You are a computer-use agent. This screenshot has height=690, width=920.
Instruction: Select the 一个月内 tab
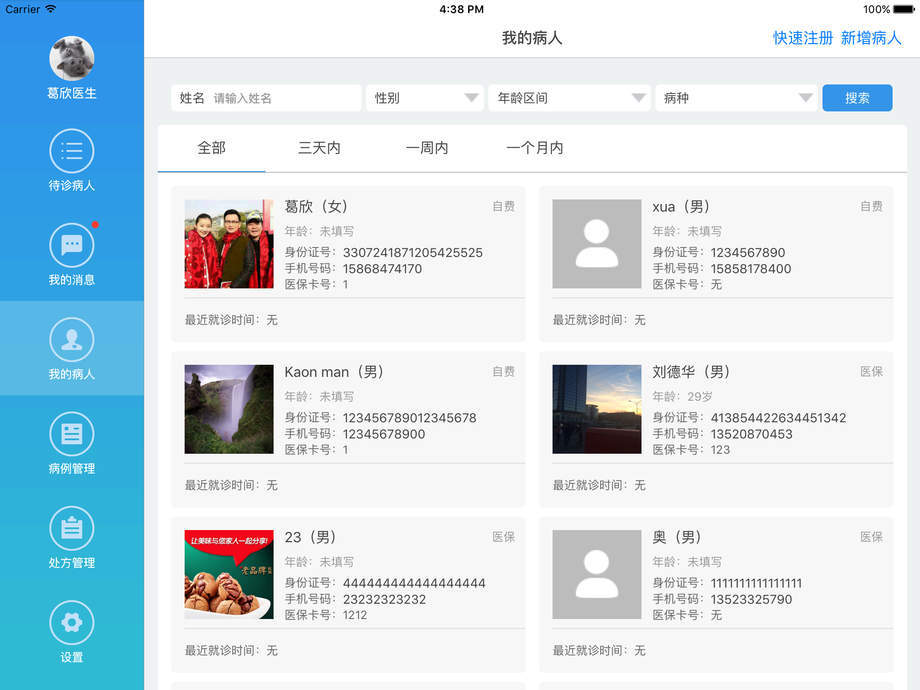(535, 148)
